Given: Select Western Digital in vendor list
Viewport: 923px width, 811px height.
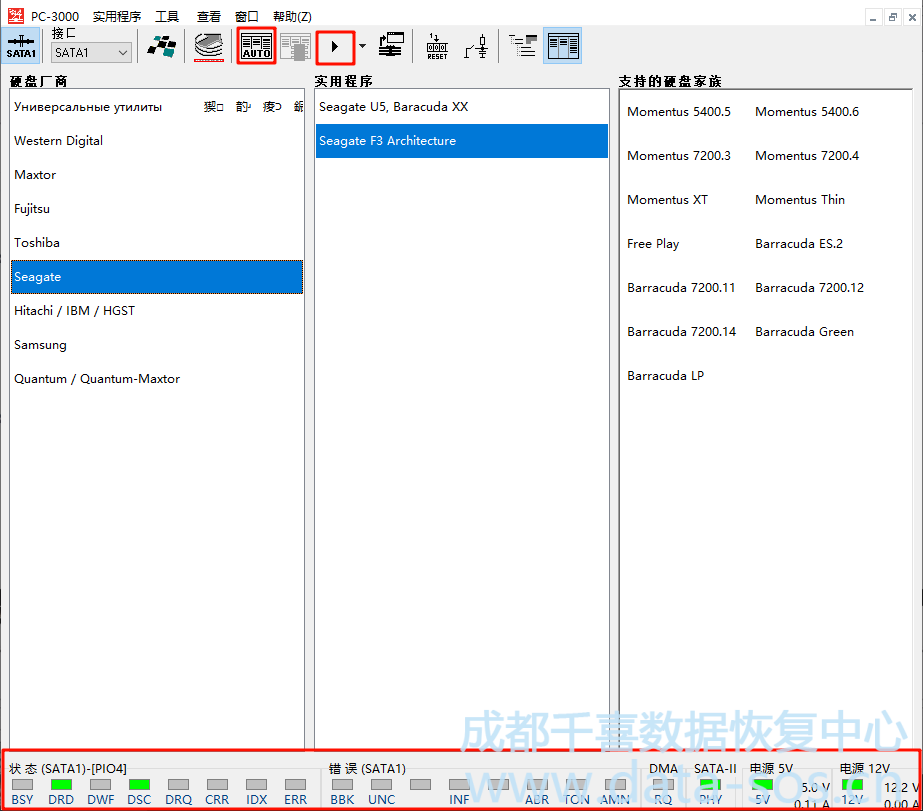Looking at the screenshot, I should point(59,141).
